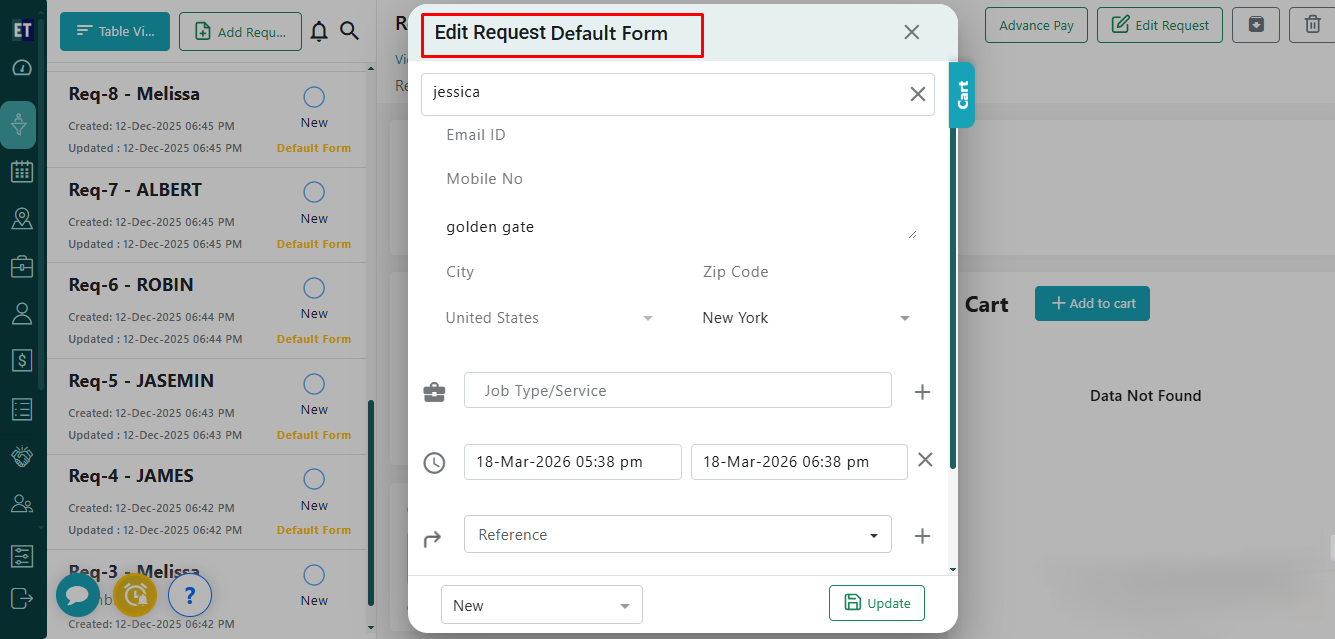Open the New status dropdown at bottom

pyautogui.click(x=541, y=605)
